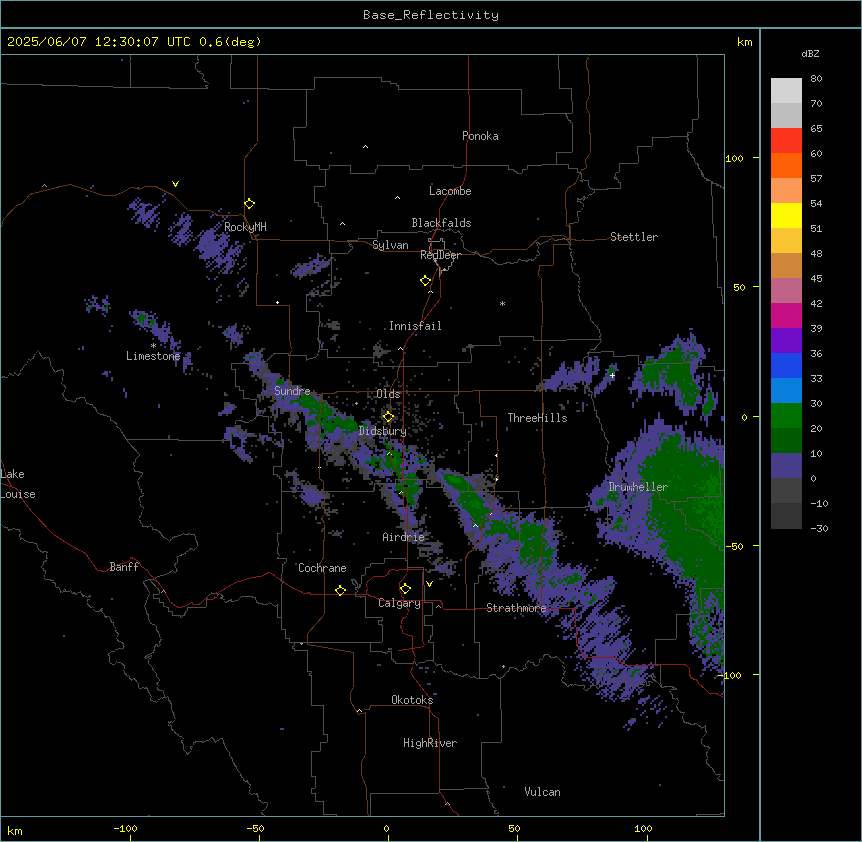
Task: Pick the green 20-30 dBZ legend swatch
Action: pyautogui.click(x=786, y=416)
